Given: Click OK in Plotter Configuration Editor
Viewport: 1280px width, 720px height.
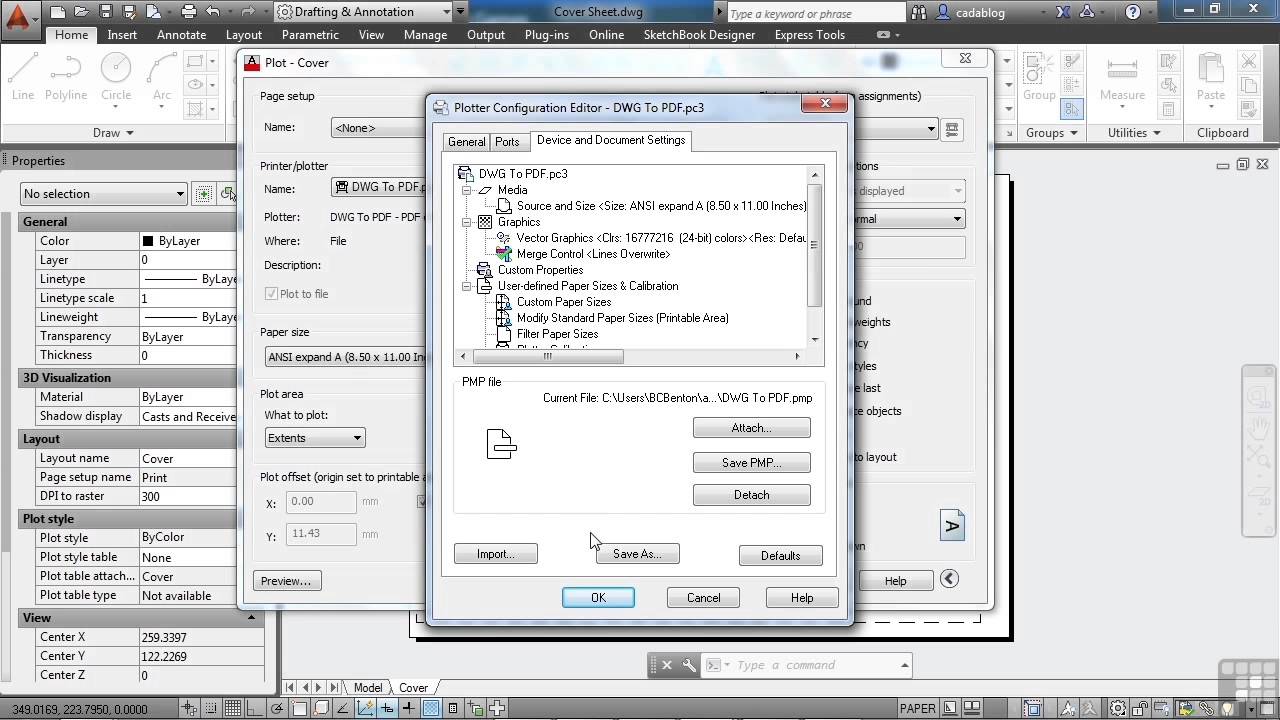Looking at the screenshot, I should 598,598.
